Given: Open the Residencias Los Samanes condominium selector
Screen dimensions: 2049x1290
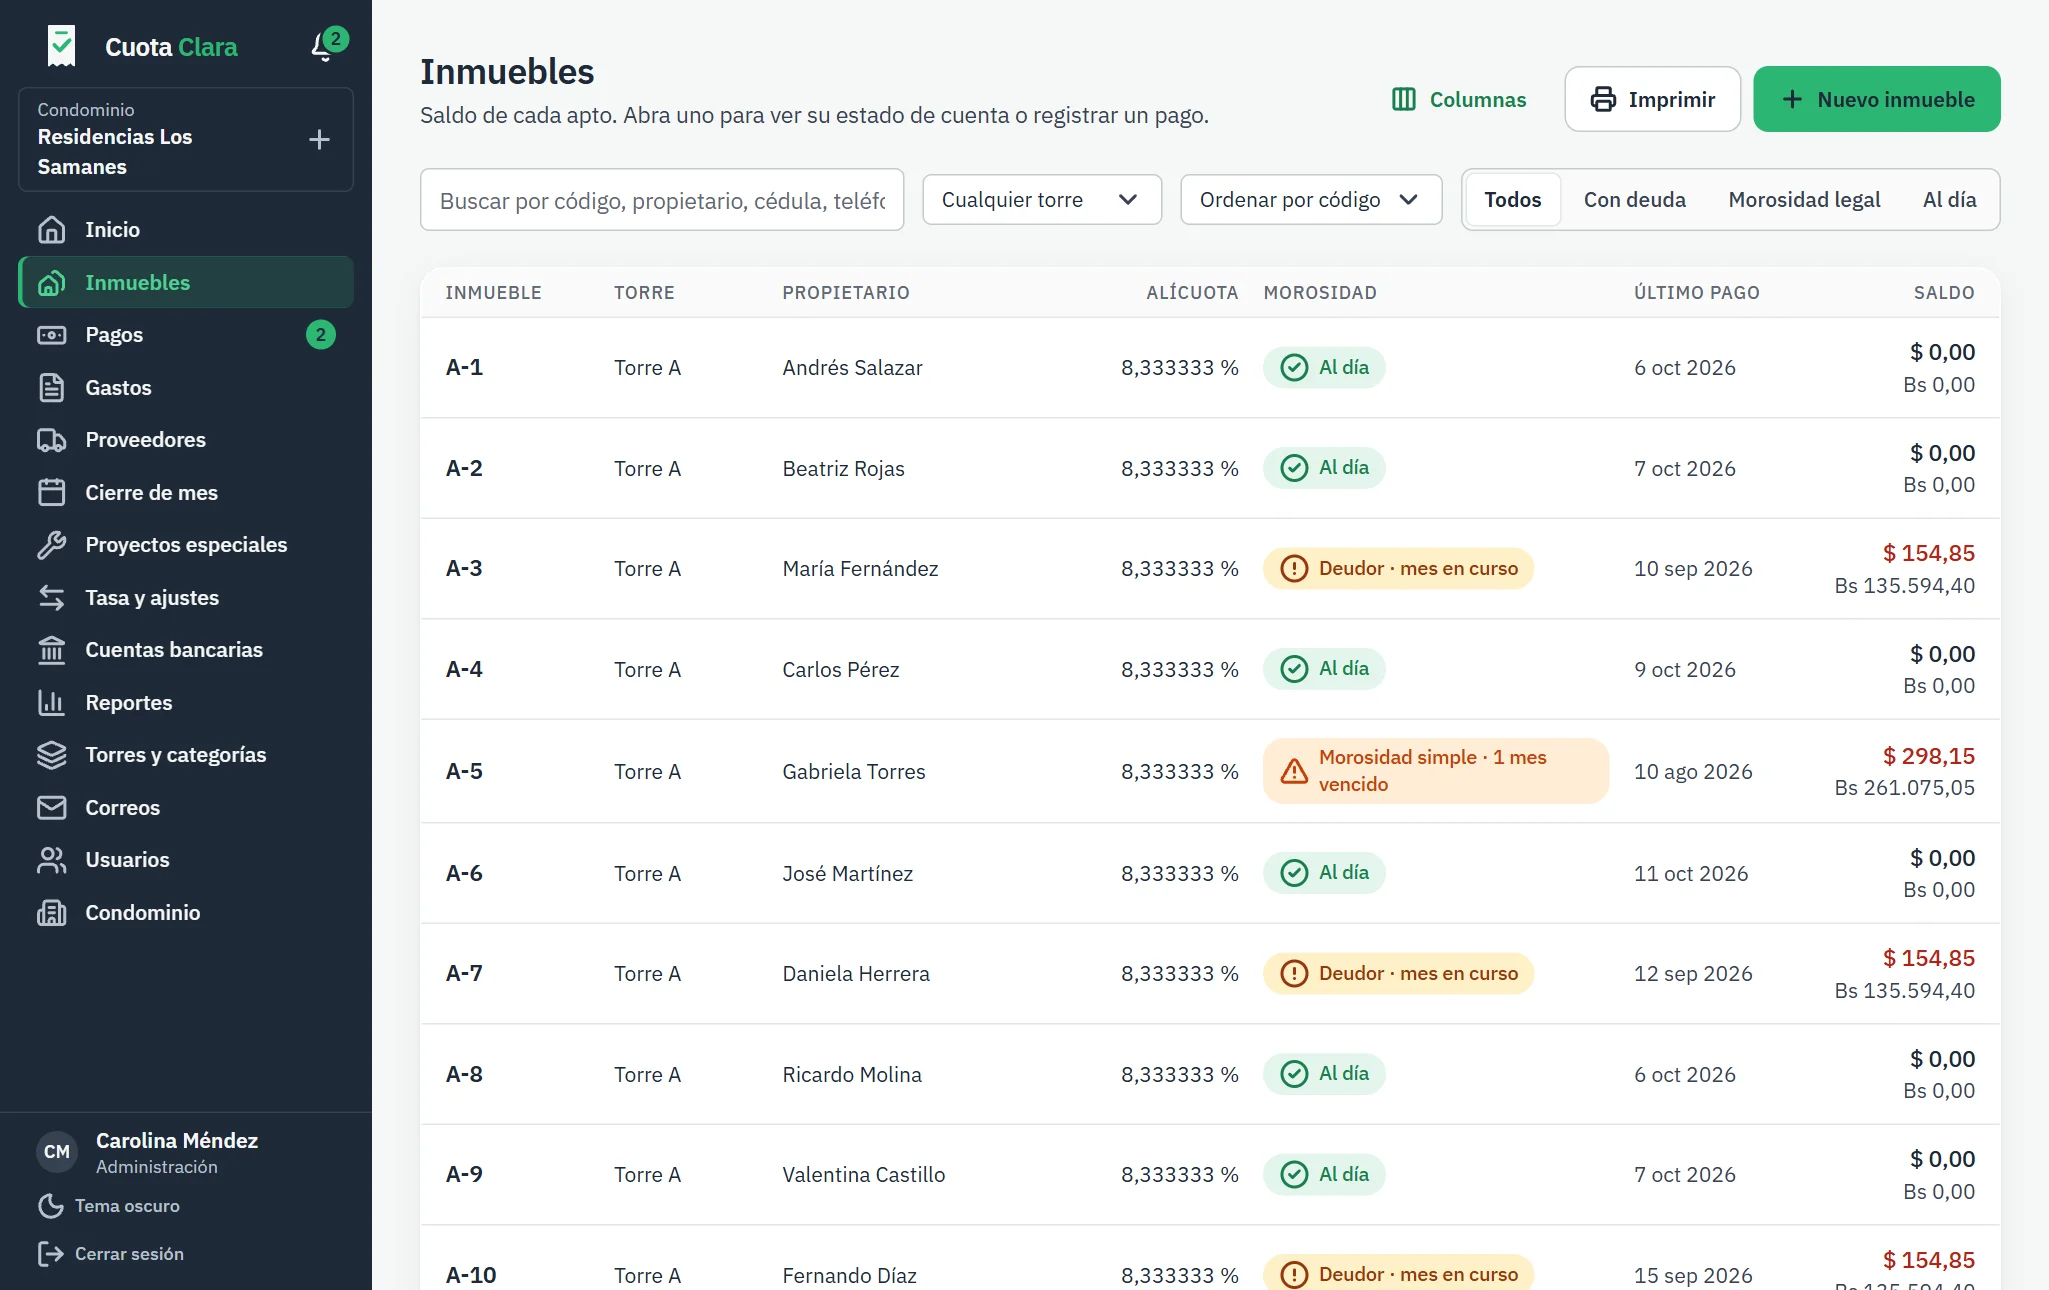Looking at the screenshot, I should [x=186, y=139].
